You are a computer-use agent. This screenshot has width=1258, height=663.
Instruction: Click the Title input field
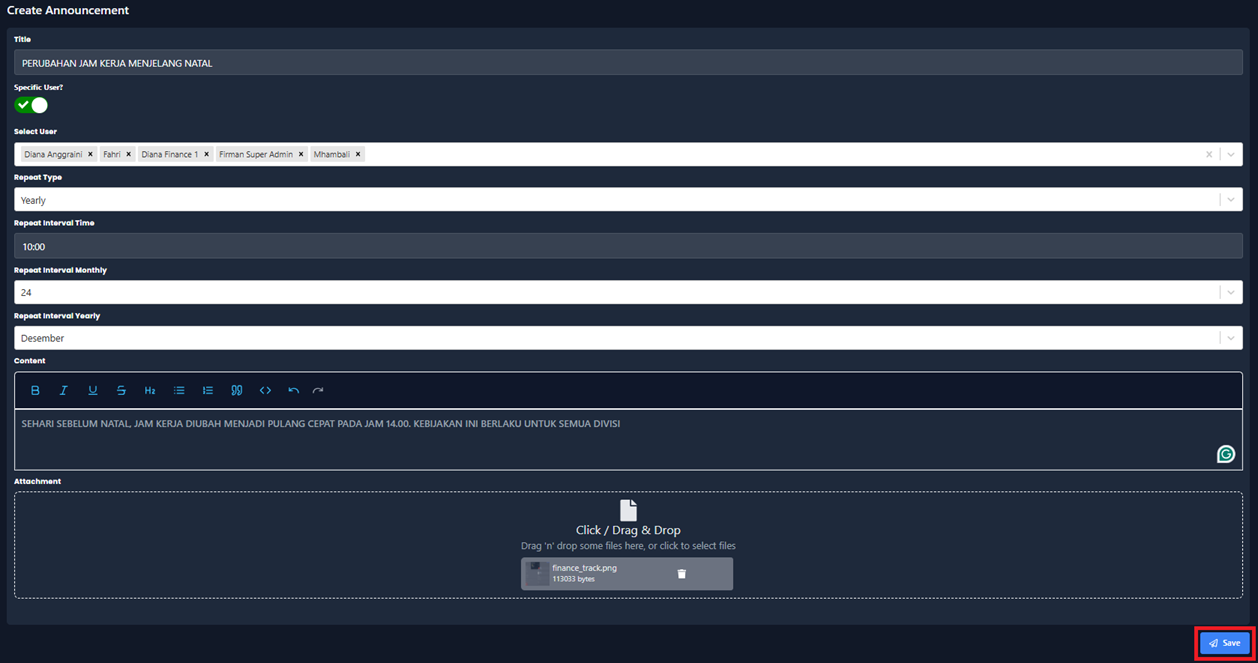tap(628, 63)
